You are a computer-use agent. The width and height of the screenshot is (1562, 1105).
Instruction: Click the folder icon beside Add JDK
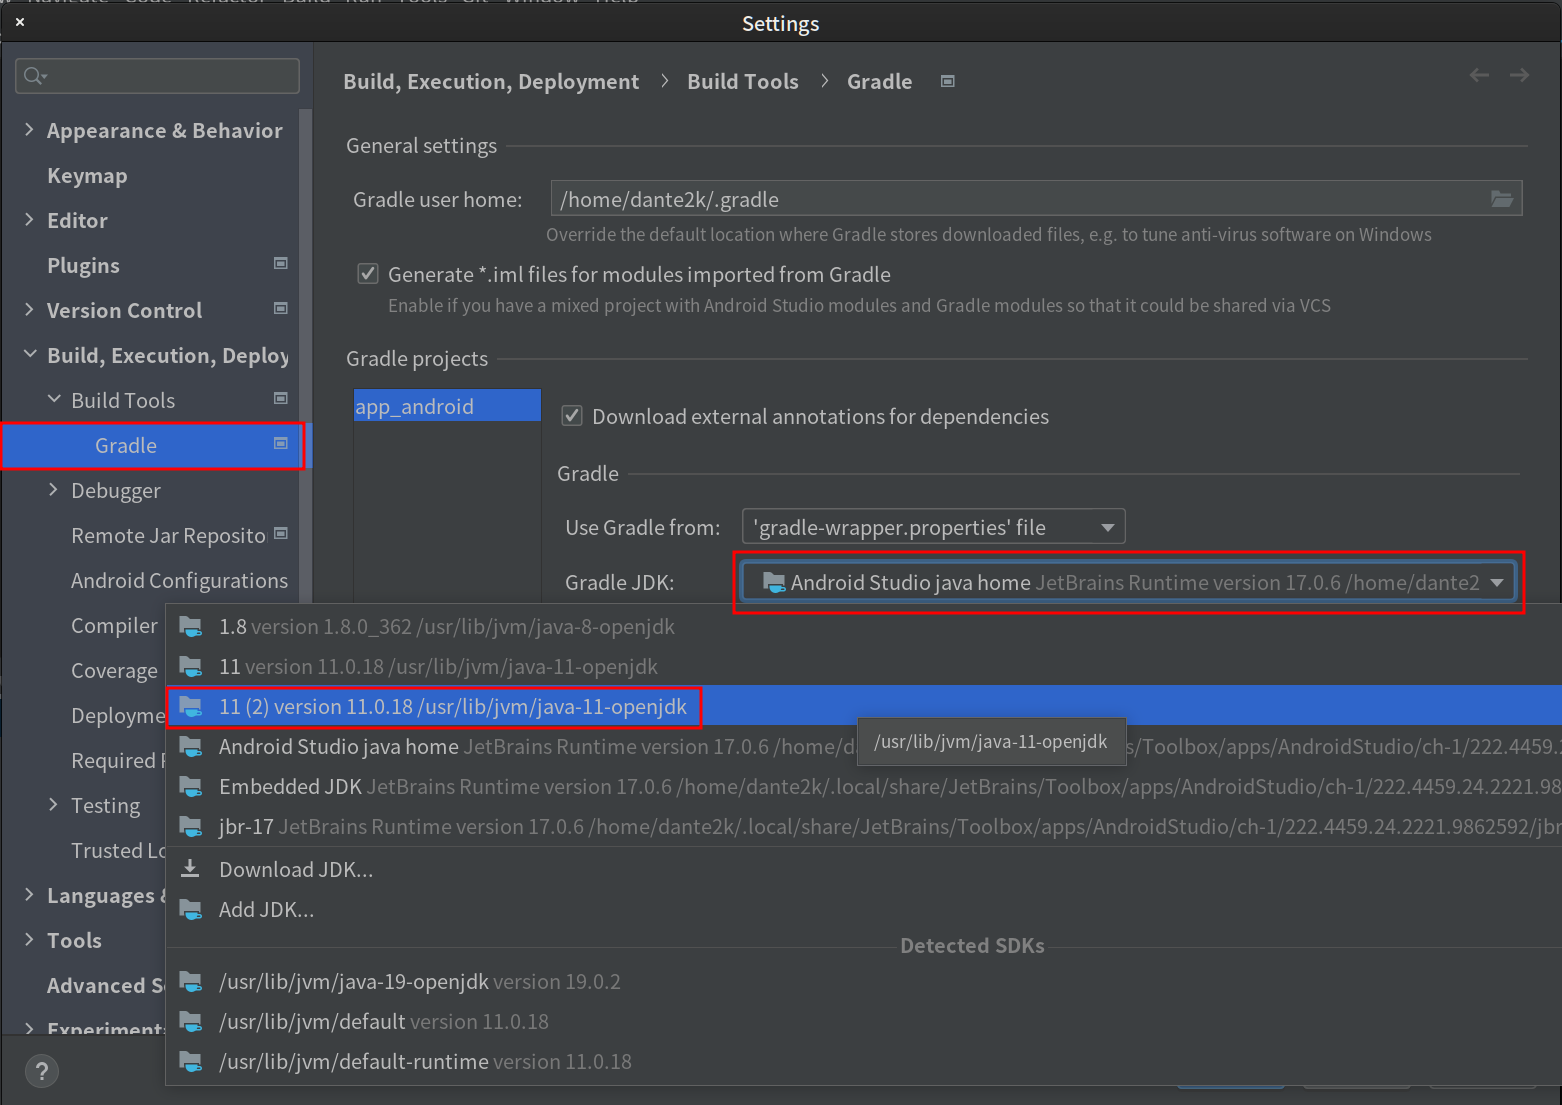tap(190, 910)
